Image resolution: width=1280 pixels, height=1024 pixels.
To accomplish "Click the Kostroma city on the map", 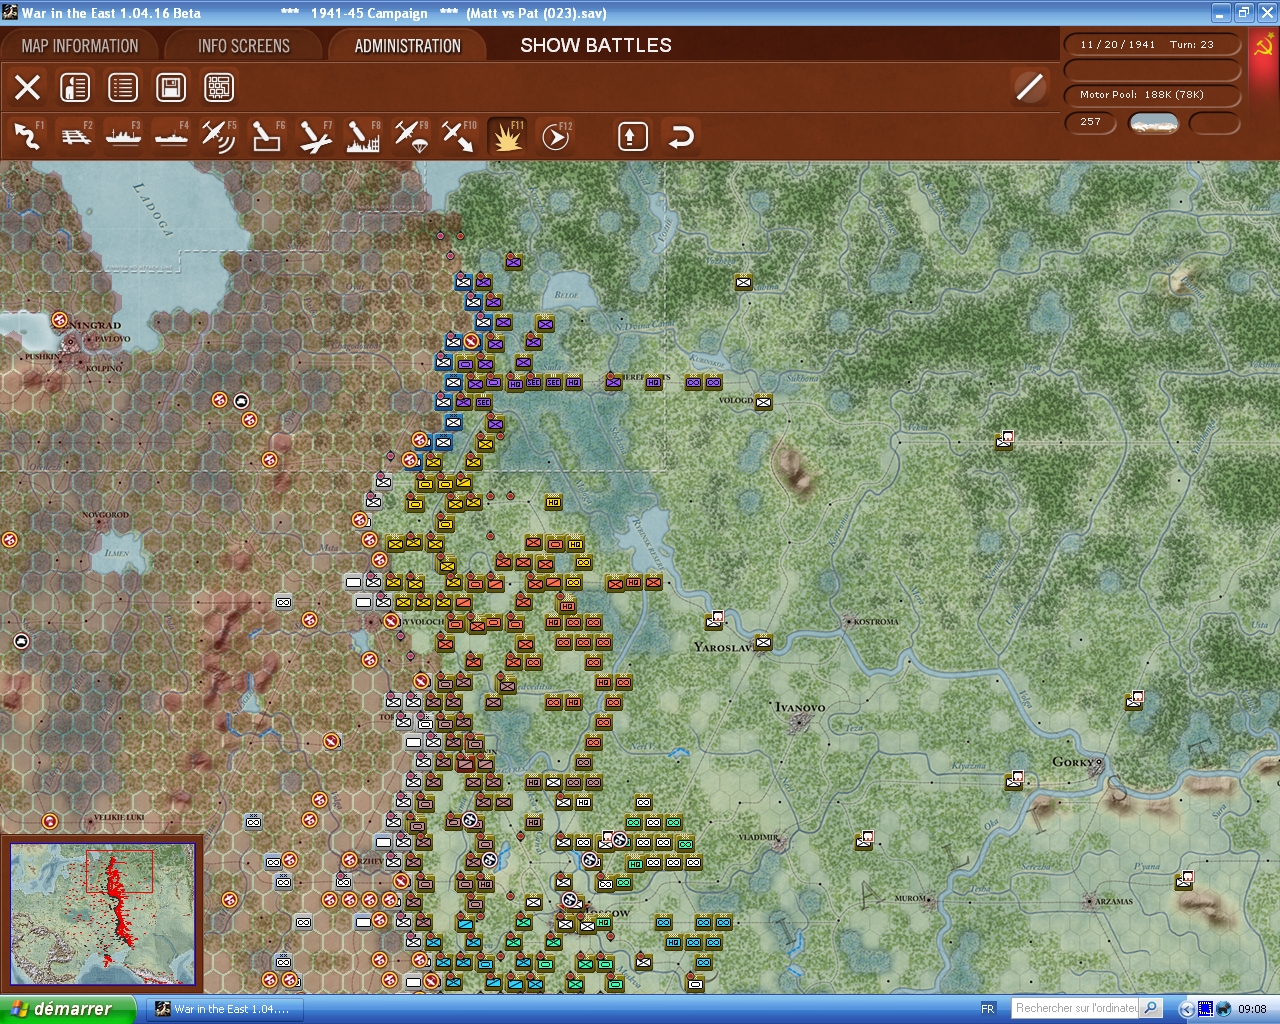I will [874, 622].
